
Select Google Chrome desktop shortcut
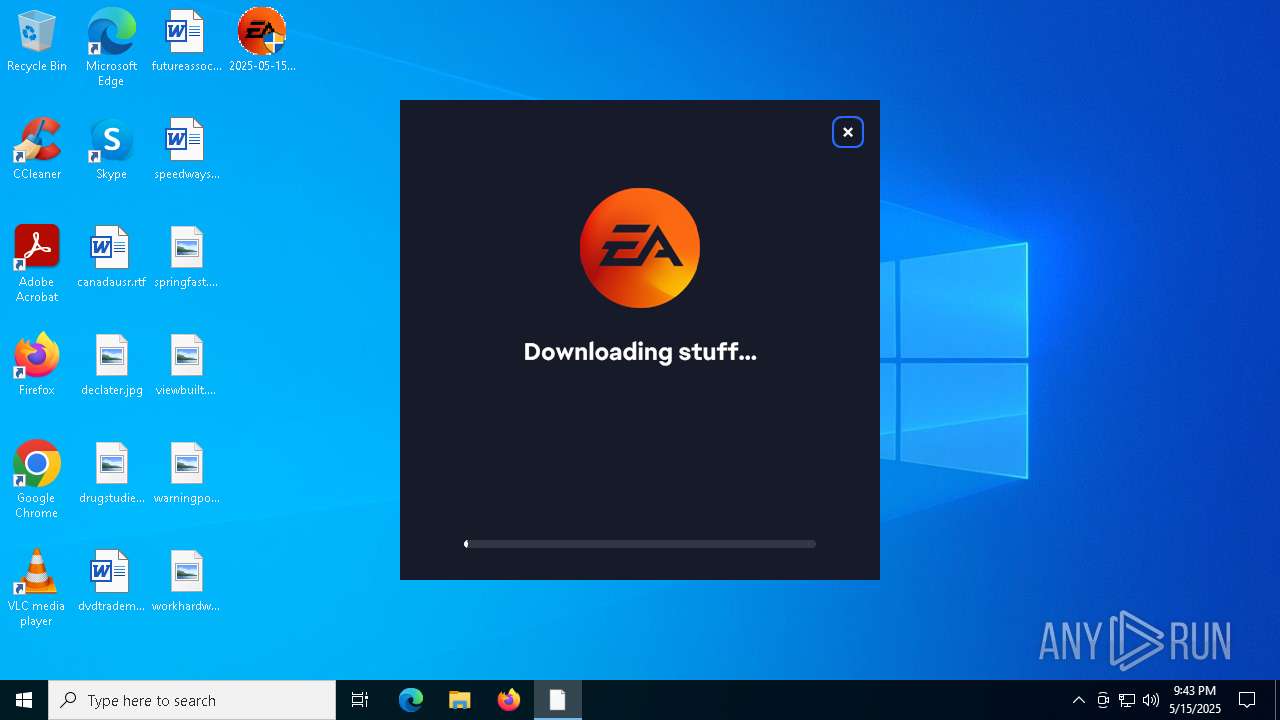[x=37, y=479]
